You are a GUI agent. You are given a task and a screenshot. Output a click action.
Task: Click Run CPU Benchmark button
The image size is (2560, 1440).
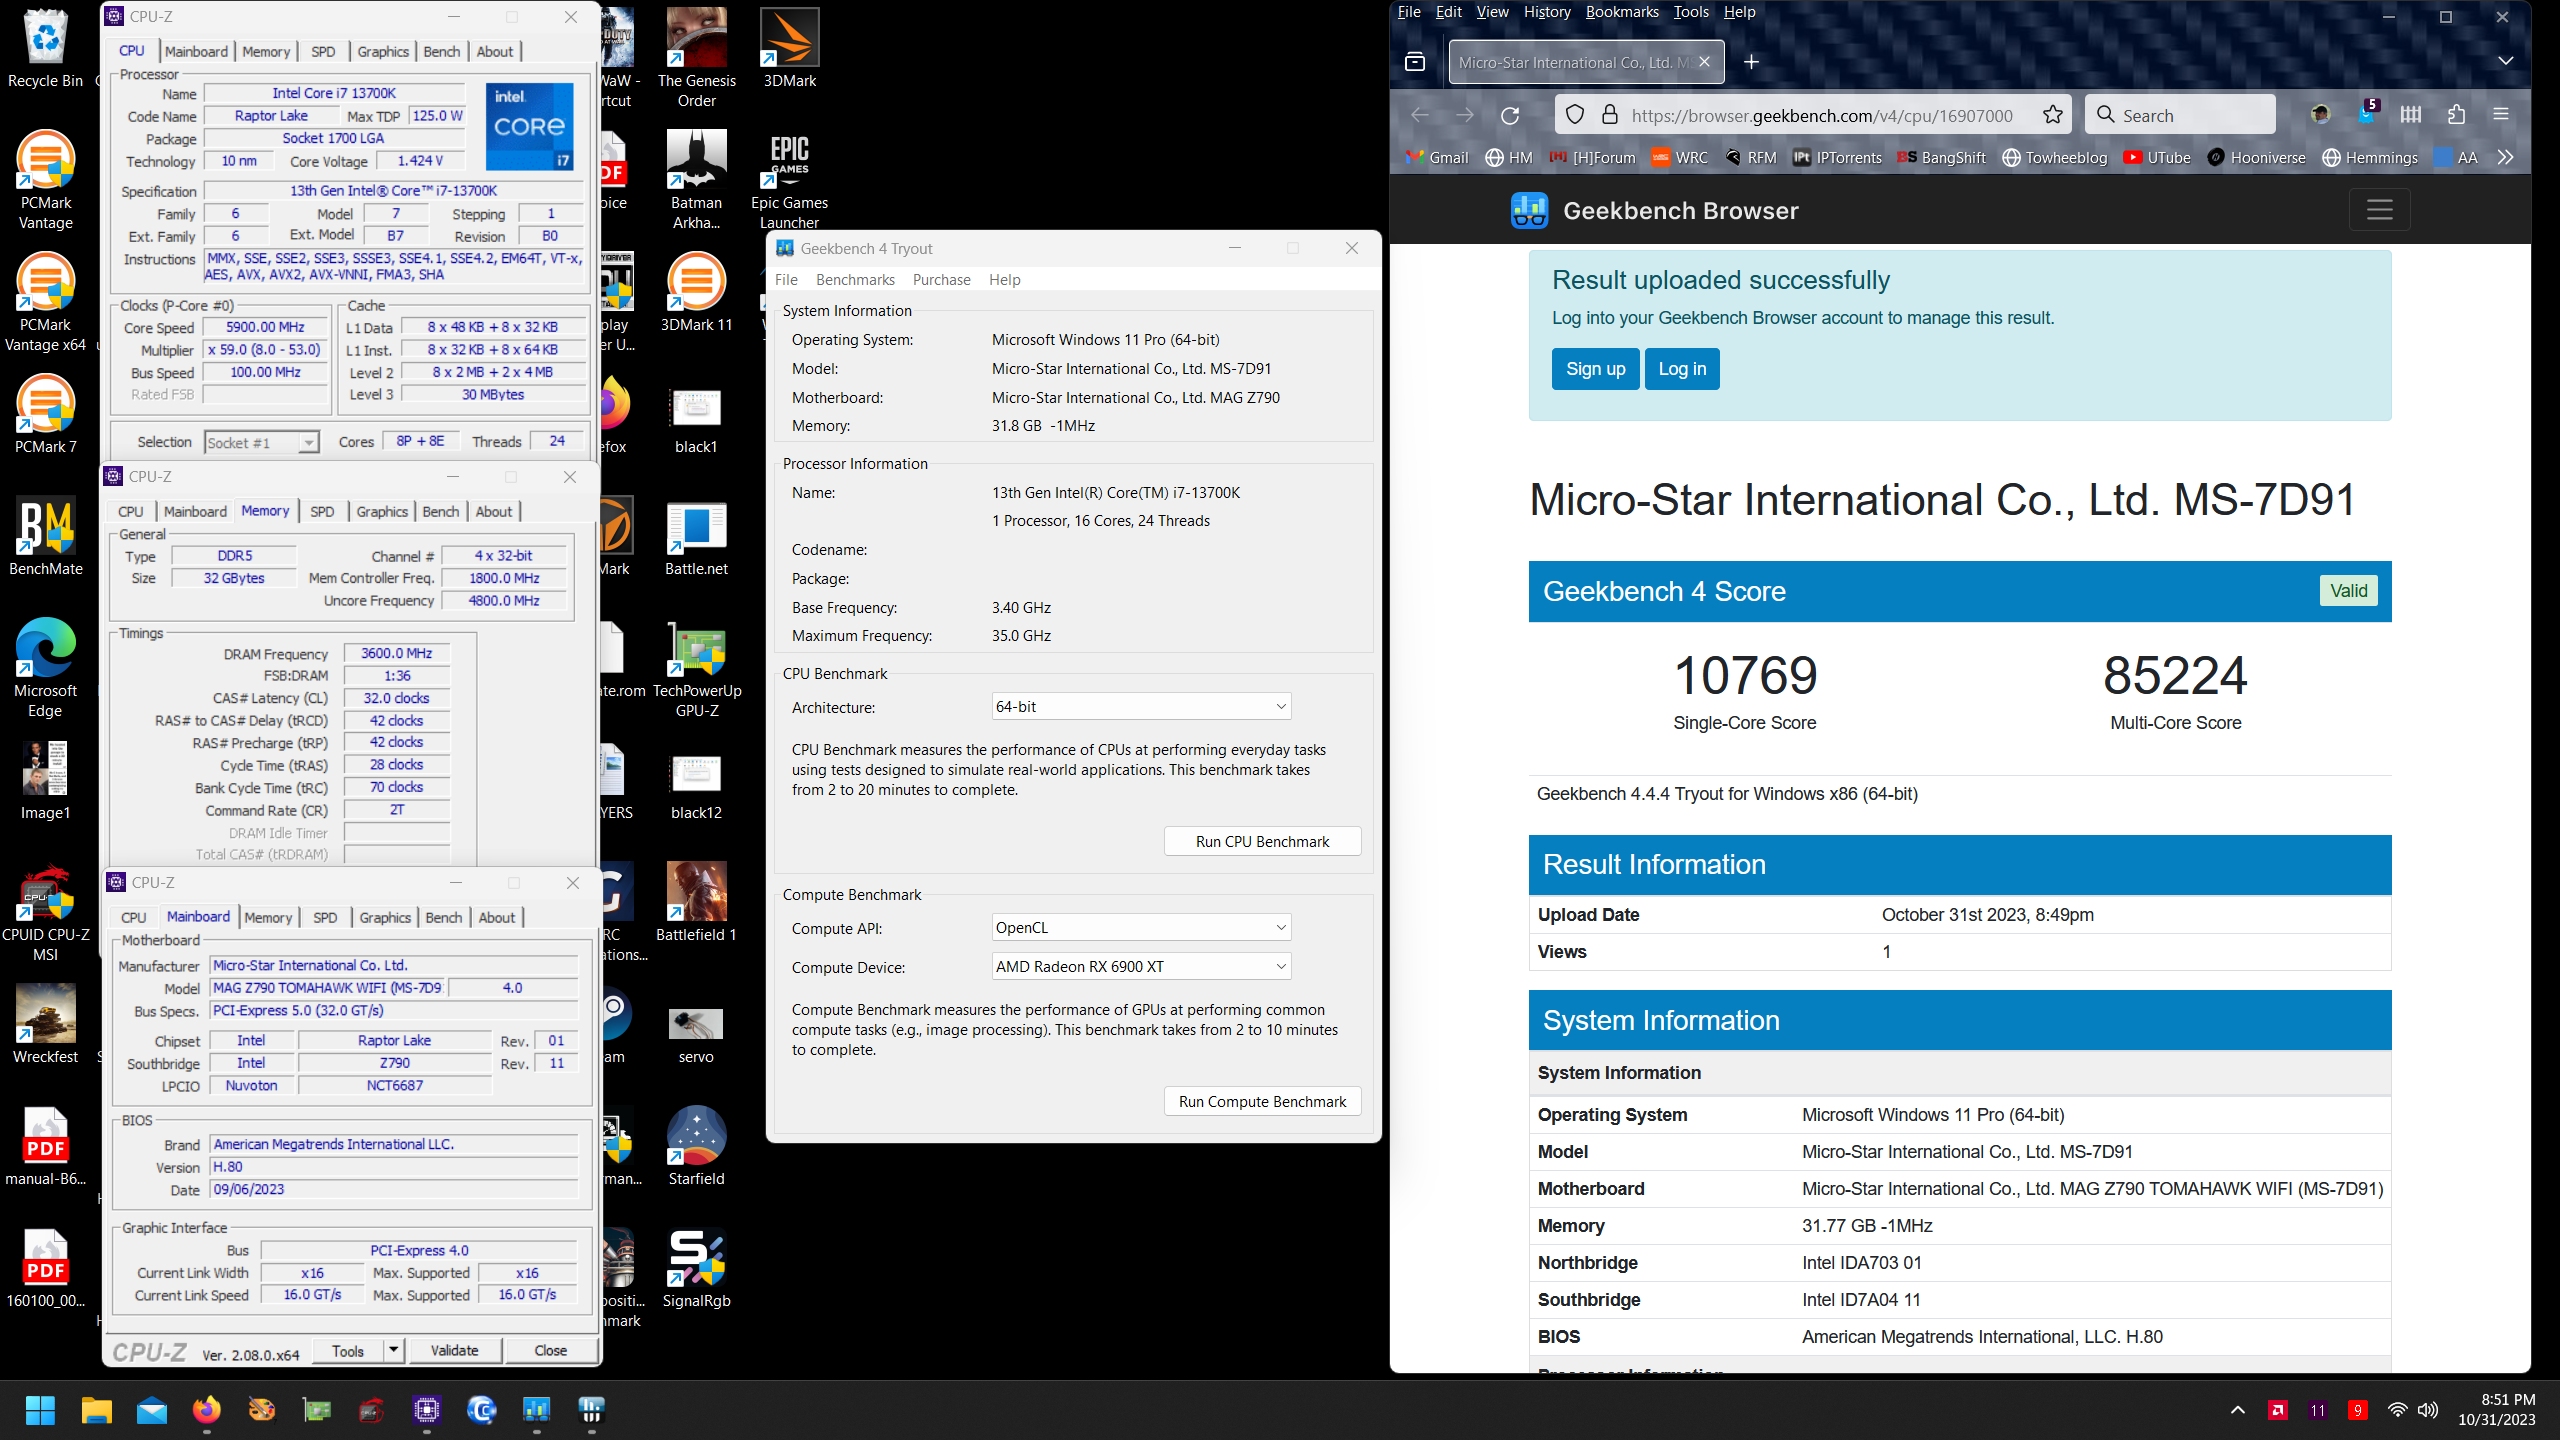[1262, 842]
